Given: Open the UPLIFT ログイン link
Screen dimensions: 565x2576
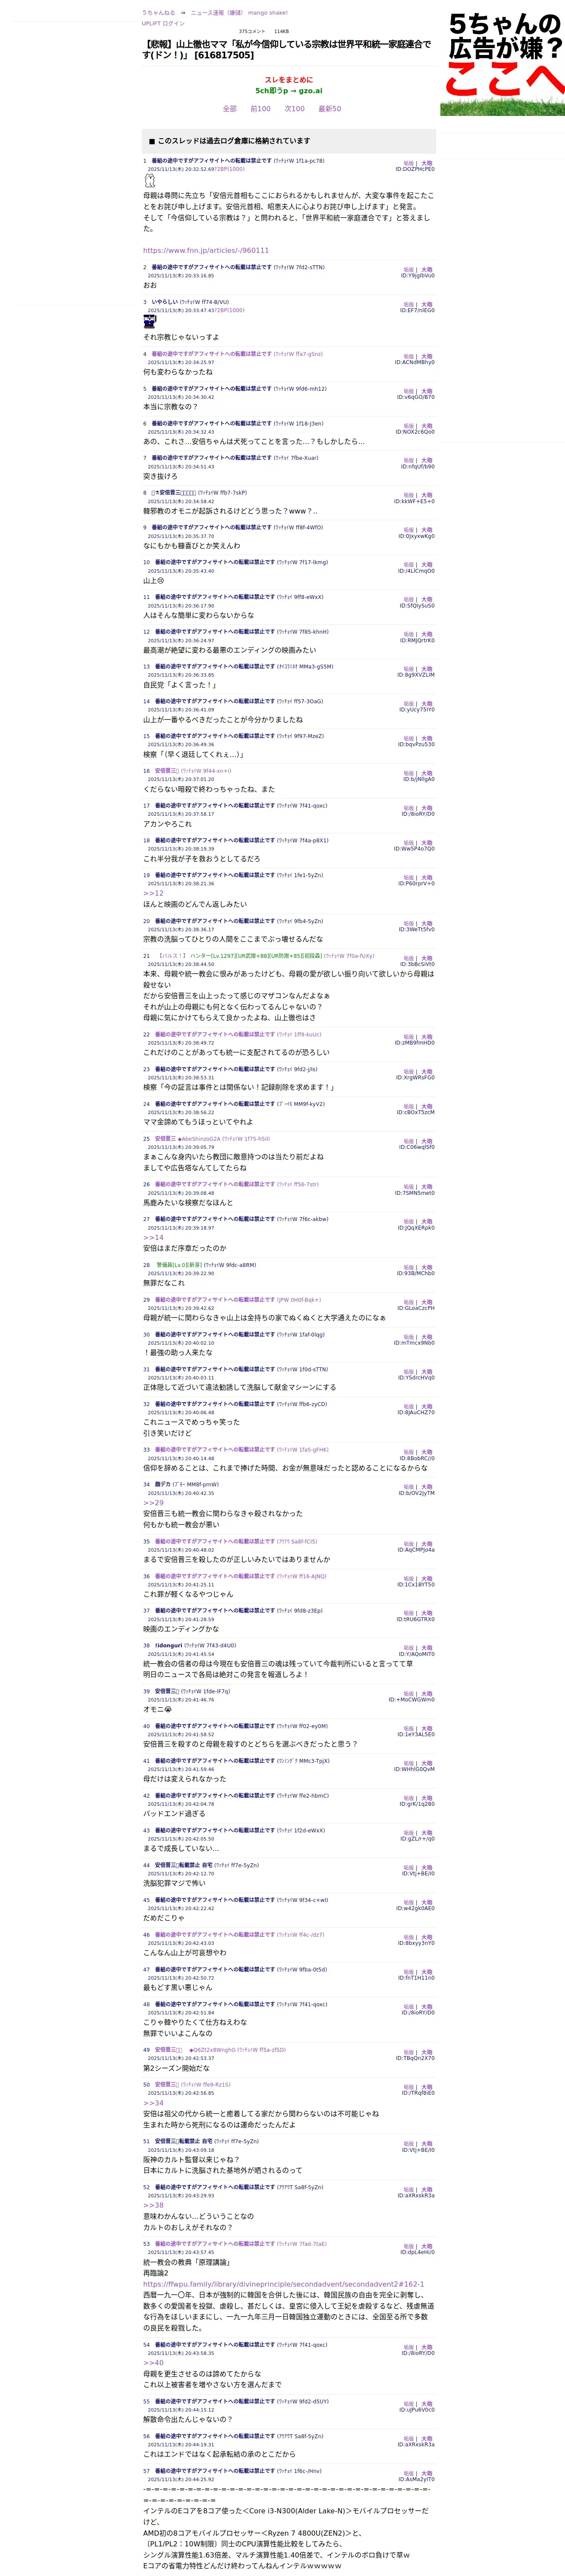Looking at the screenshot, I should pos(163,23).
